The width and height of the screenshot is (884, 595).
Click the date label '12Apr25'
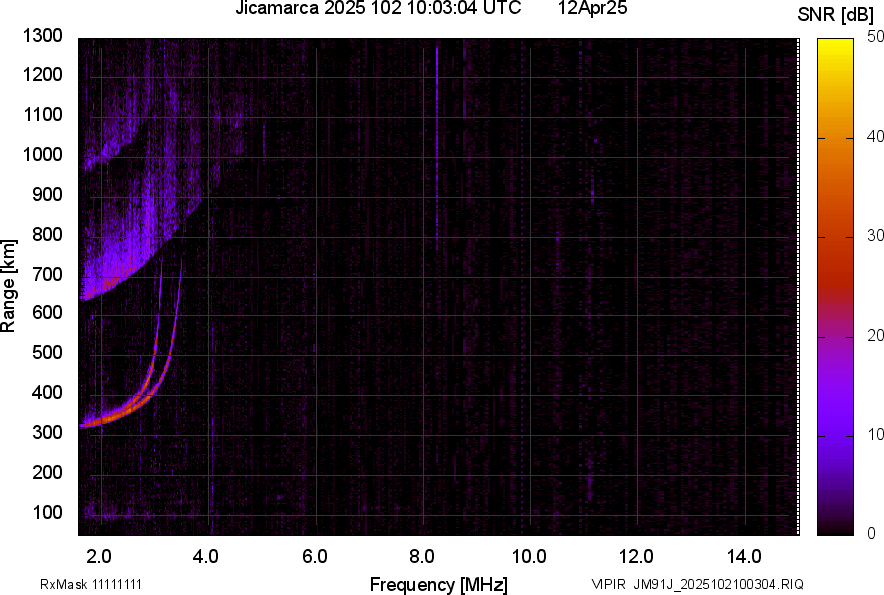pos(593,8)
